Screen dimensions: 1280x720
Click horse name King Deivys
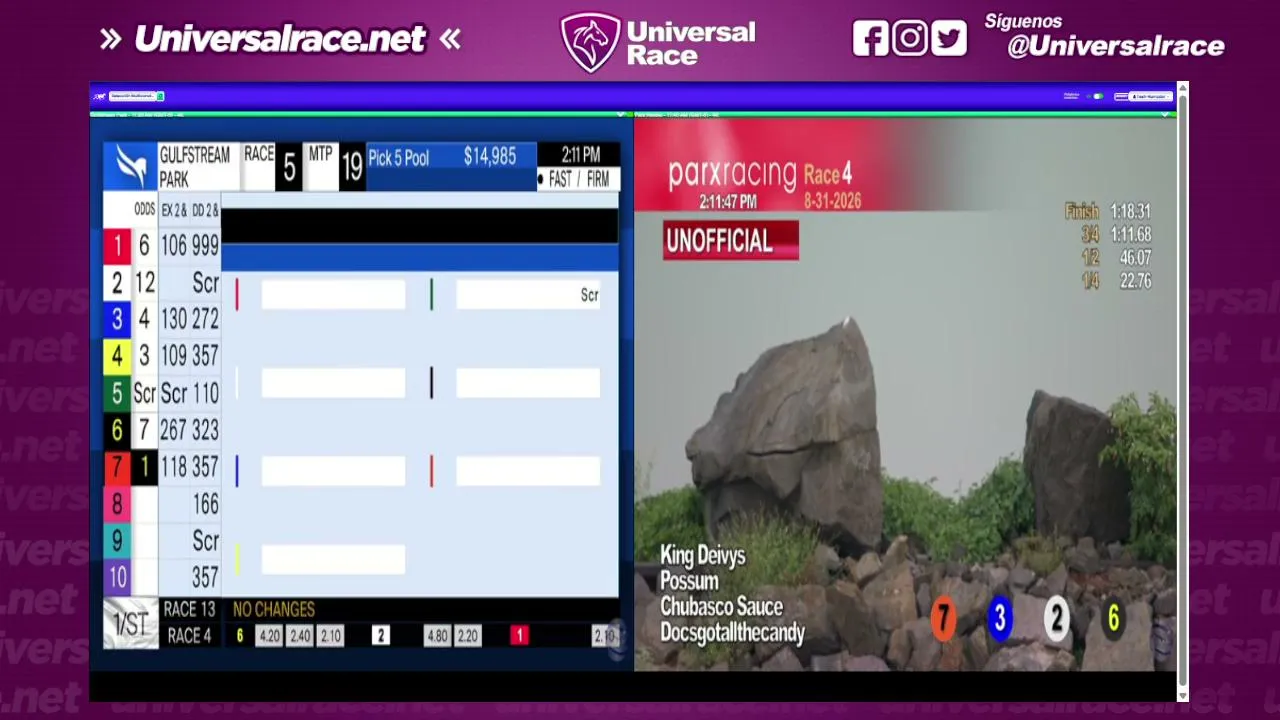(702, 556)
